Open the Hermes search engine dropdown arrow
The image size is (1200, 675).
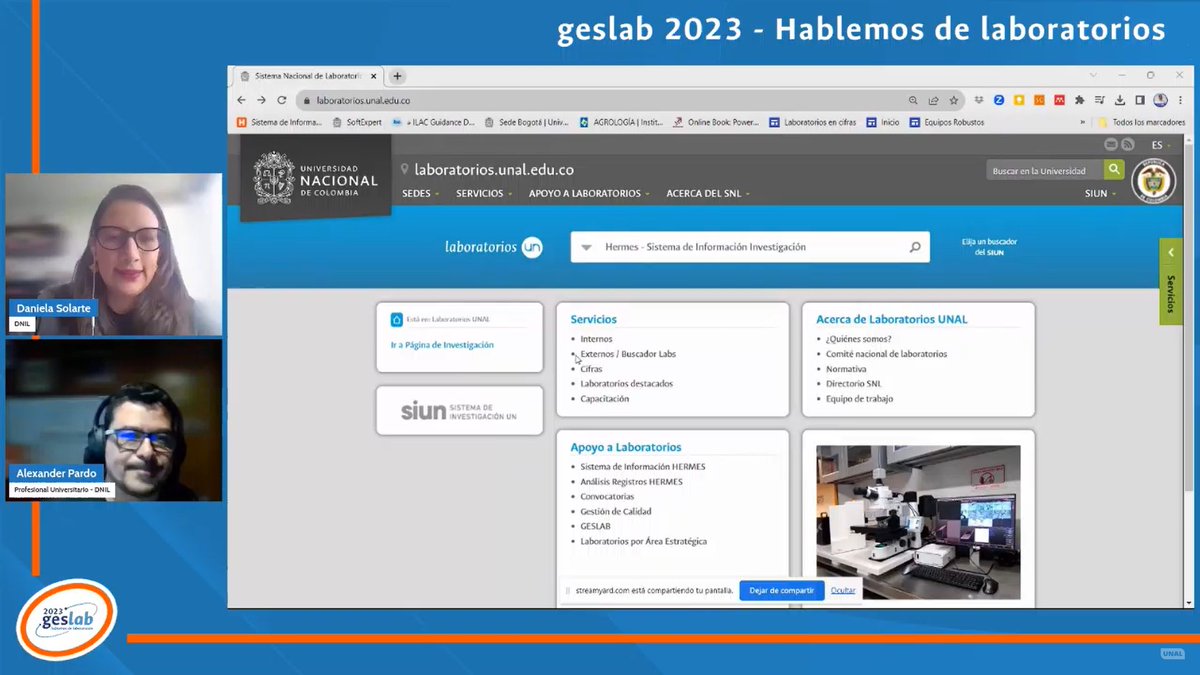coord(586,247)
